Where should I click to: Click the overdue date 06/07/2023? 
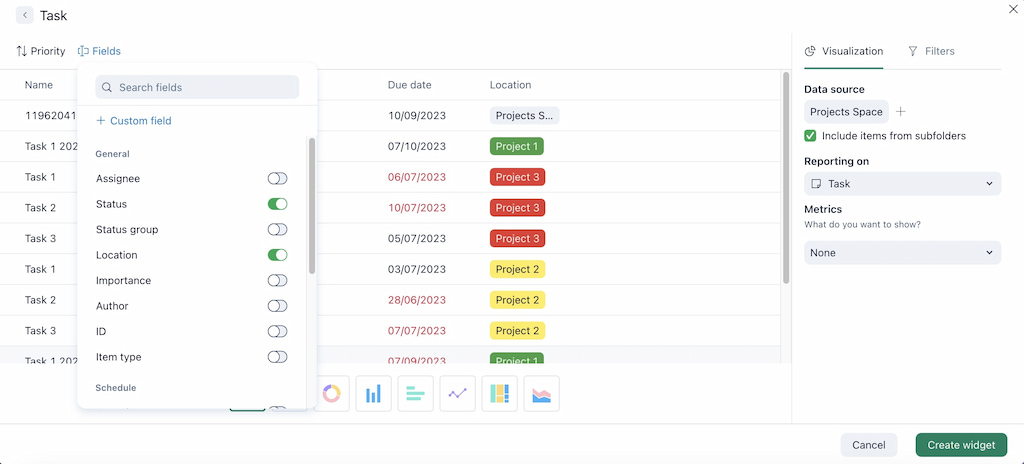(x=417, y=177)
